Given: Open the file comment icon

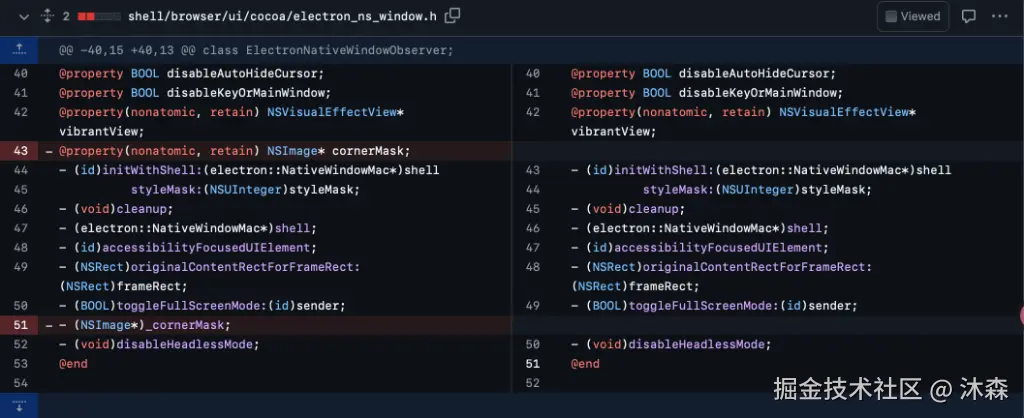Looking at the screenshot, I should point(968,17).
